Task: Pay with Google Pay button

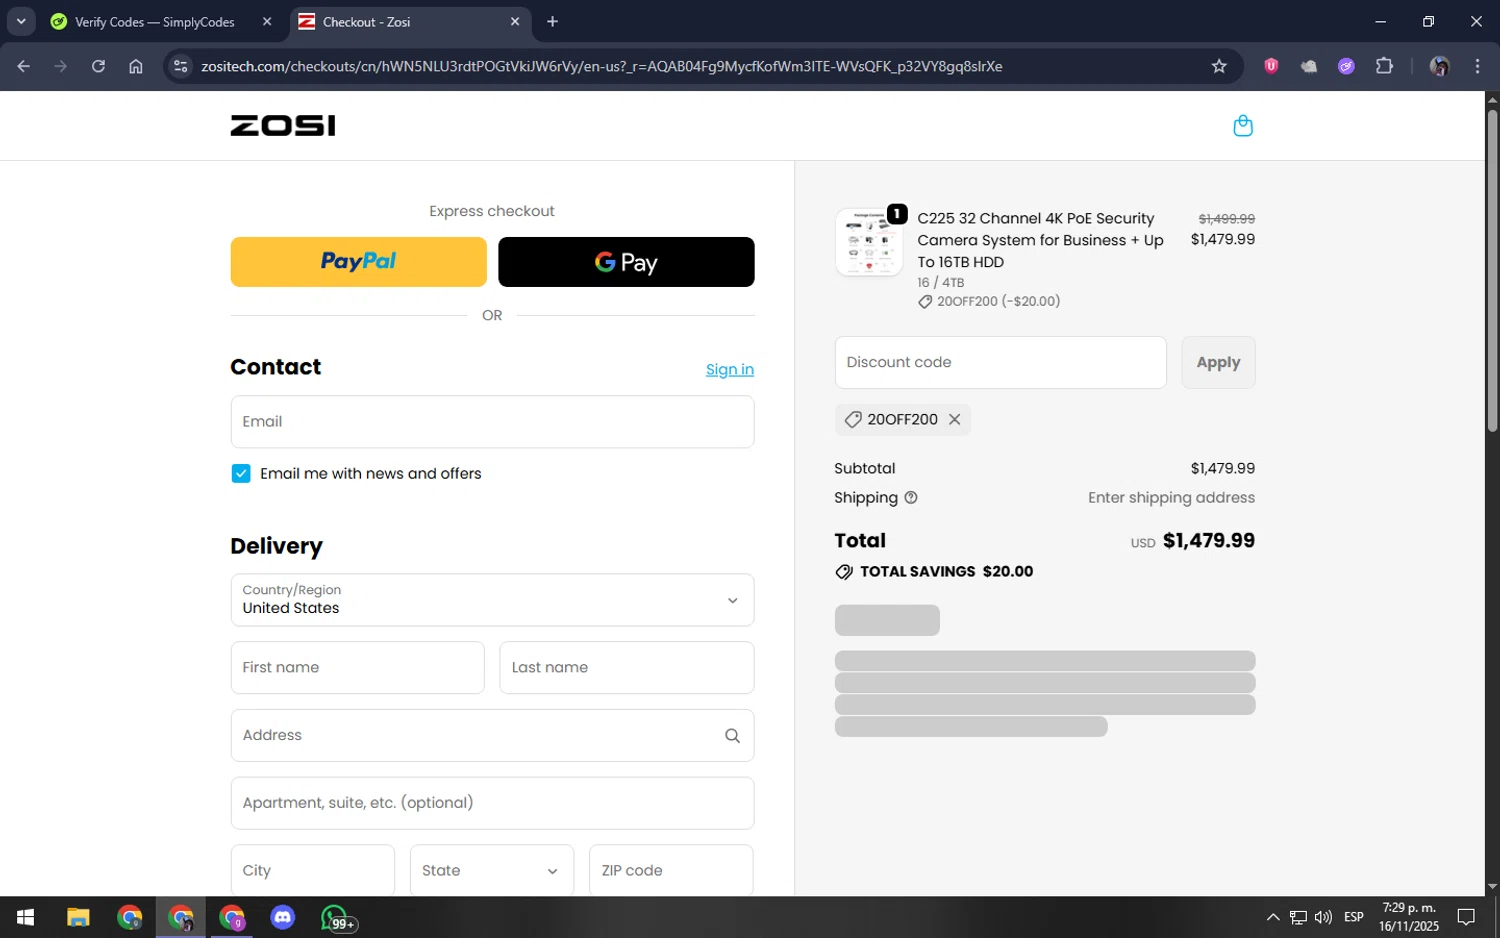Action: [x=626, y=262]
